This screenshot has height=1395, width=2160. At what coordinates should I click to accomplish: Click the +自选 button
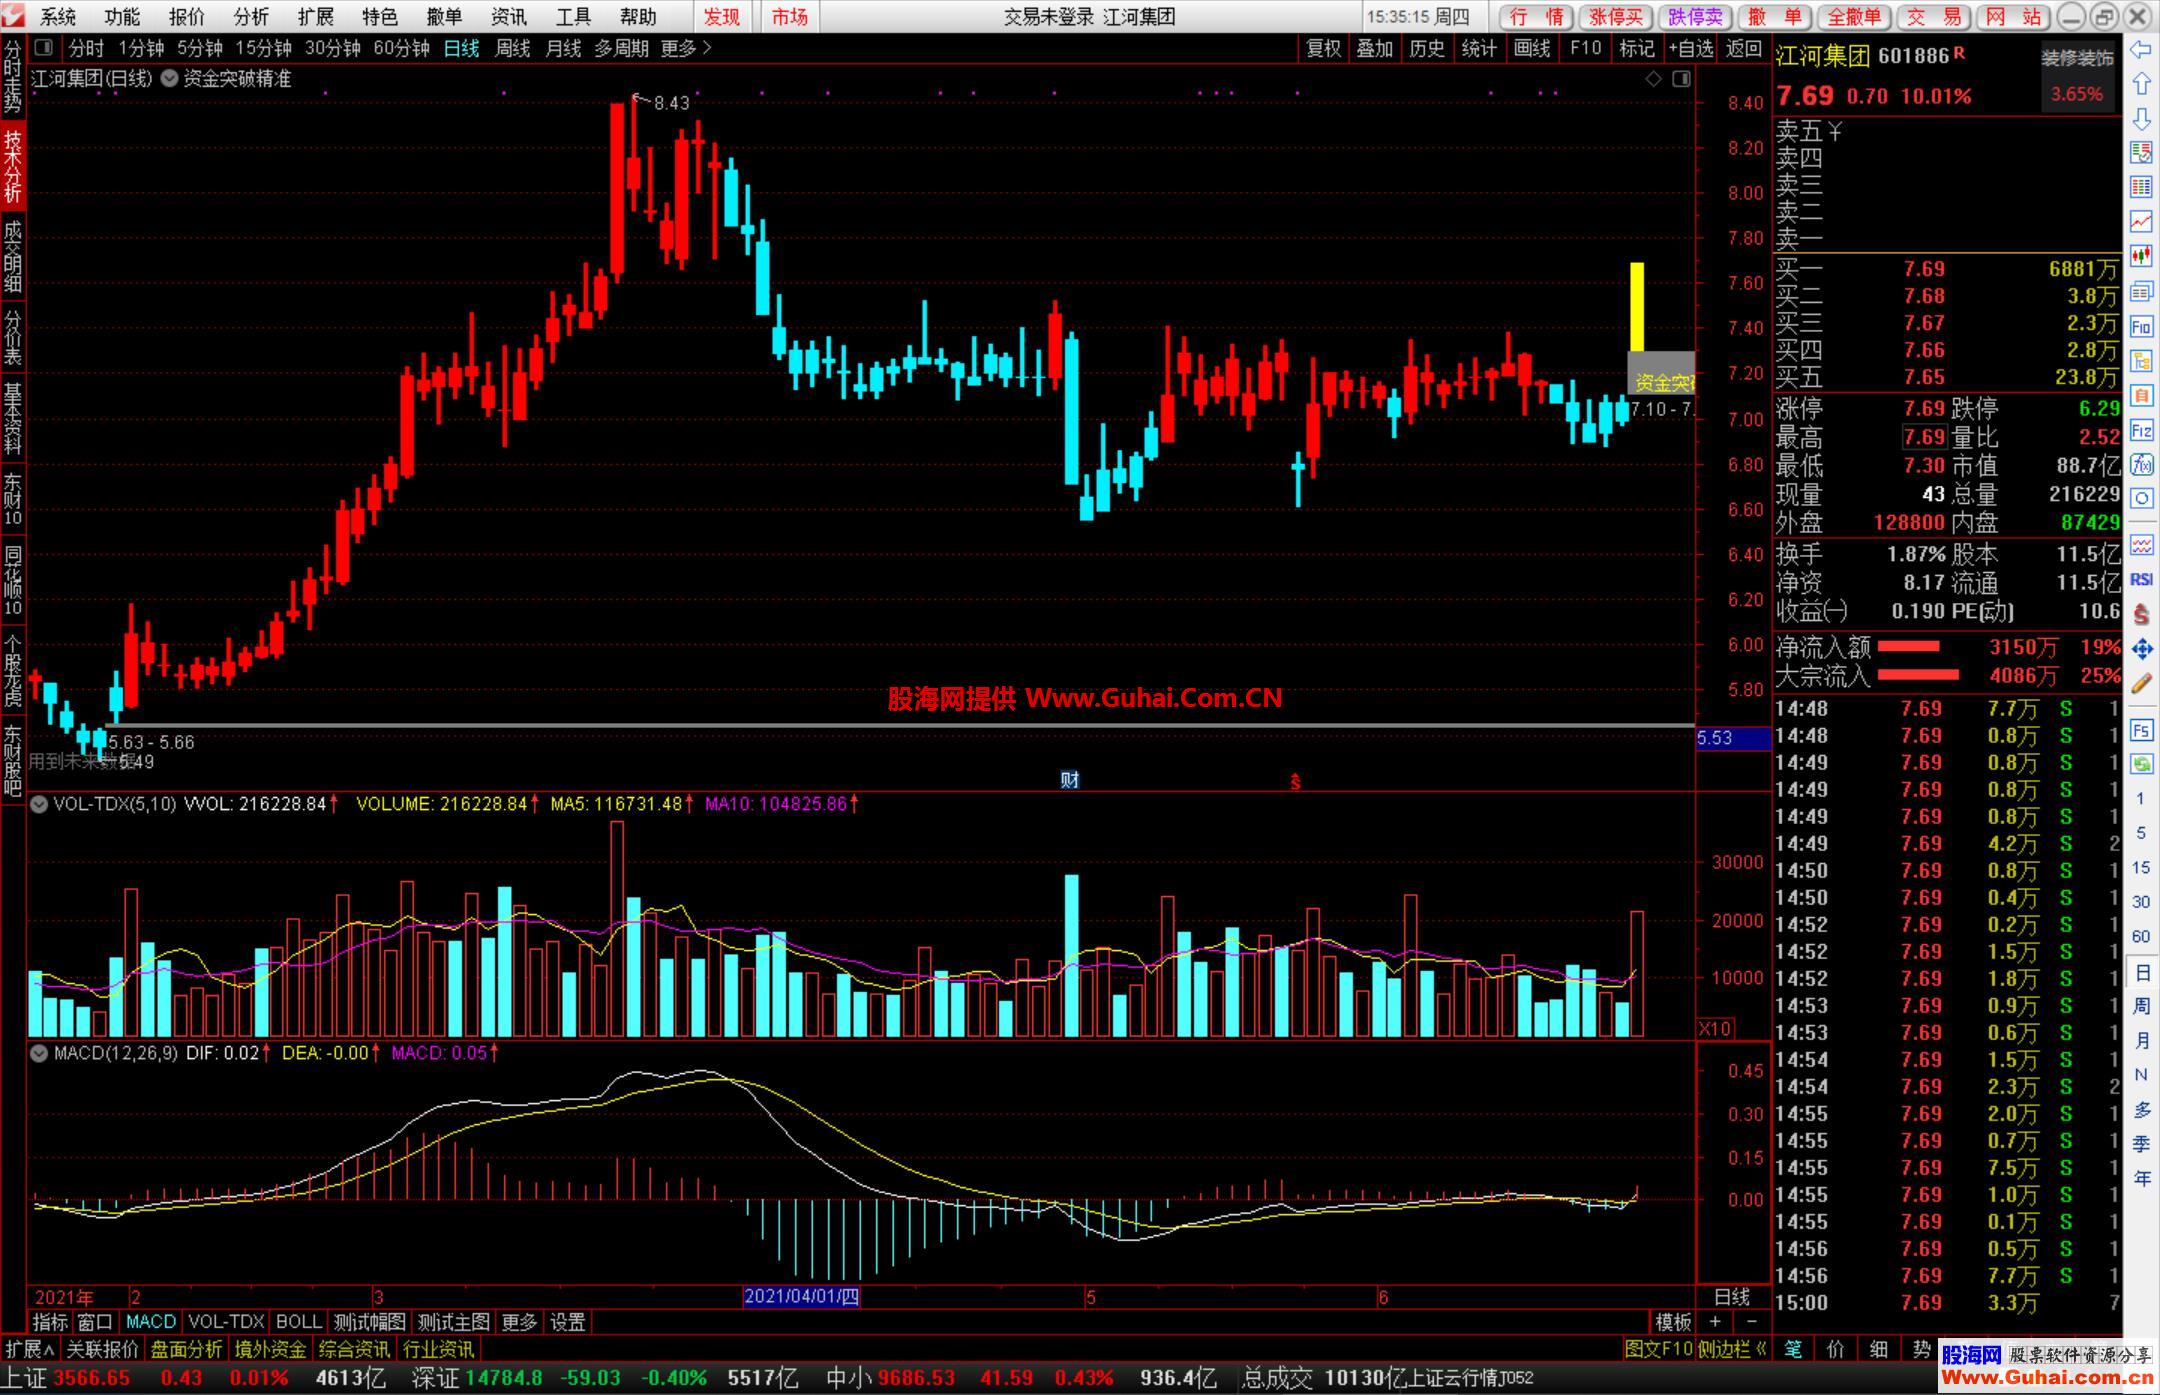point(1692,48)
